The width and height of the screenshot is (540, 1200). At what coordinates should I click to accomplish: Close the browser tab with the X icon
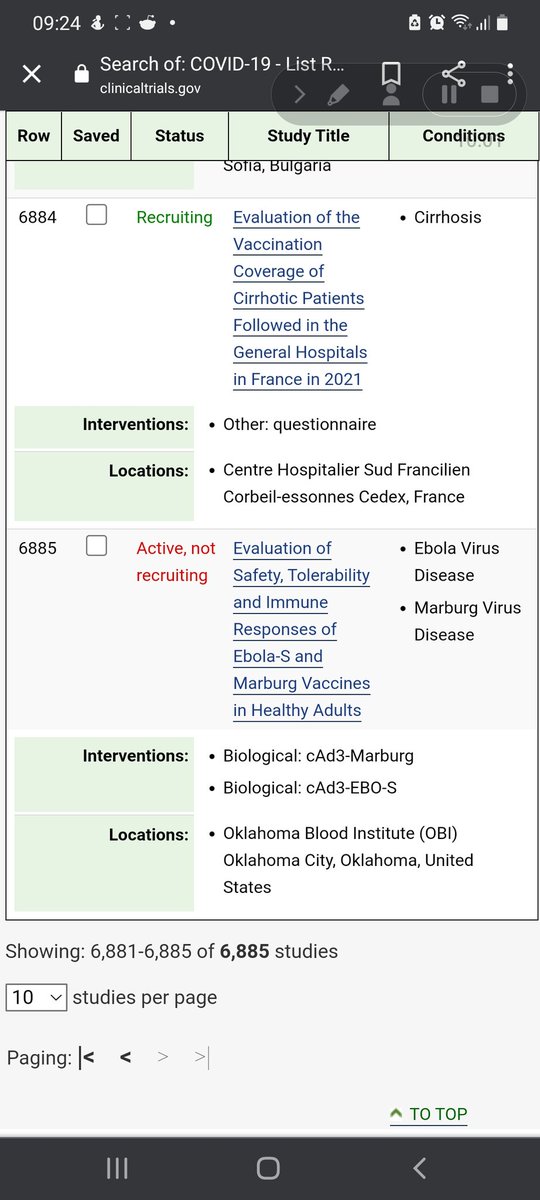32,74
